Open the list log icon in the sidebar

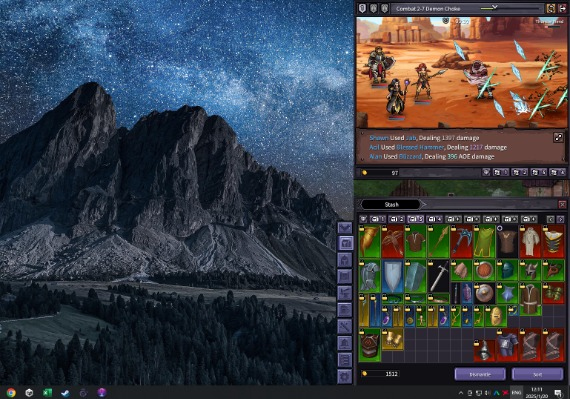point(345,360)
